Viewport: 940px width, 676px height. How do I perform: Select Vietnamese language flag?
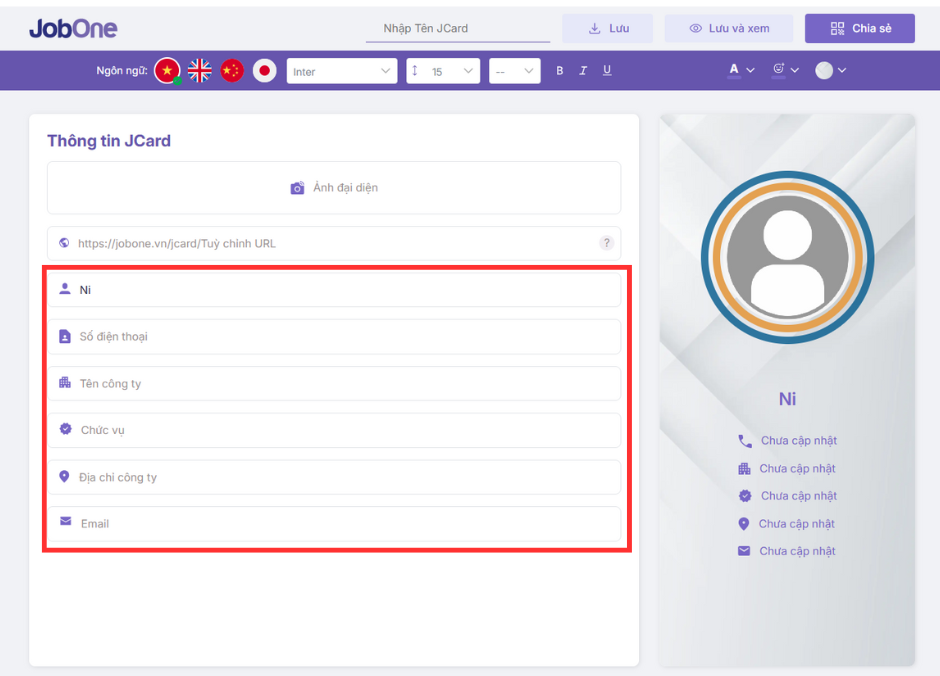pyautogui.click(x=167, y=71)
